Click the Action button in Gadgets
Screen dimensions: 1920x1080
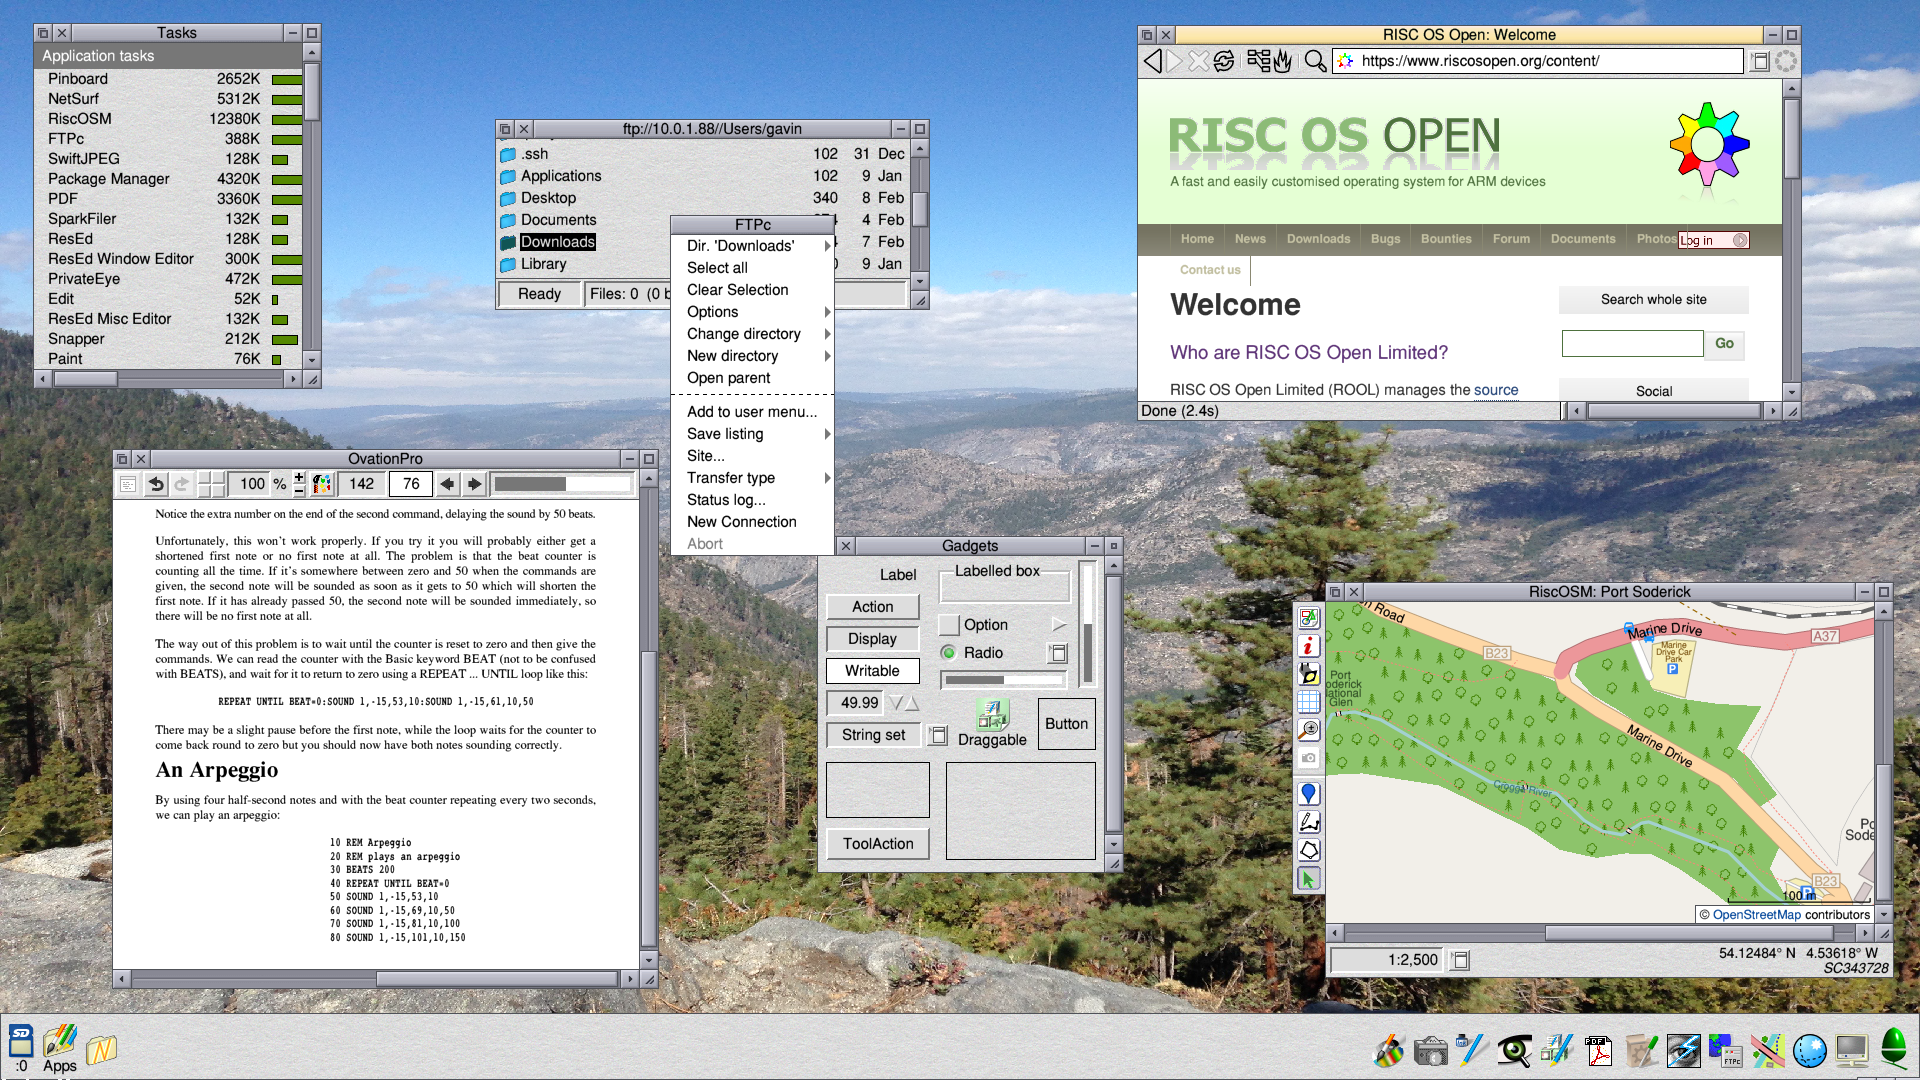[x=872, y=607]
